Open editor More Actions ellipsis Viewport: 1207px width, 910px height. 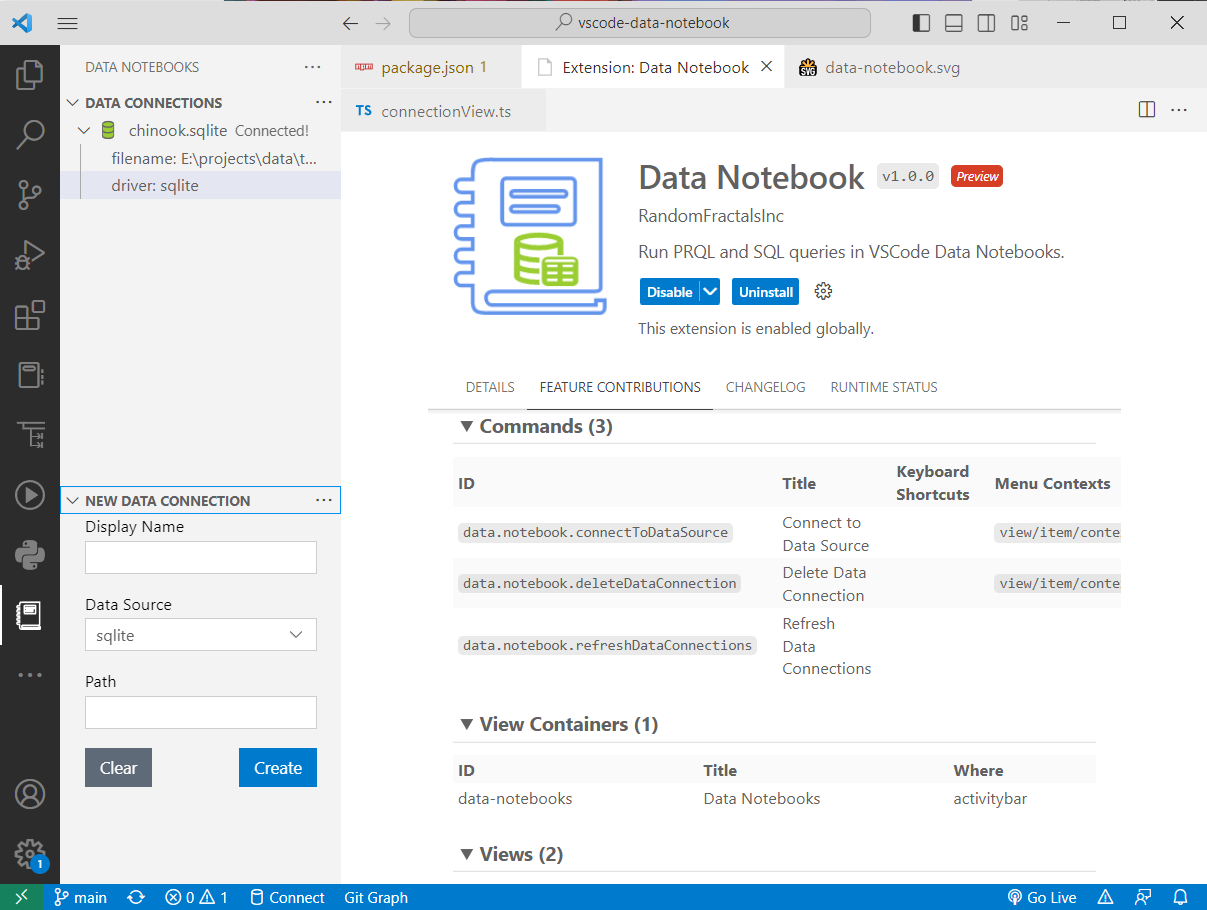(x=1179, y=110)
